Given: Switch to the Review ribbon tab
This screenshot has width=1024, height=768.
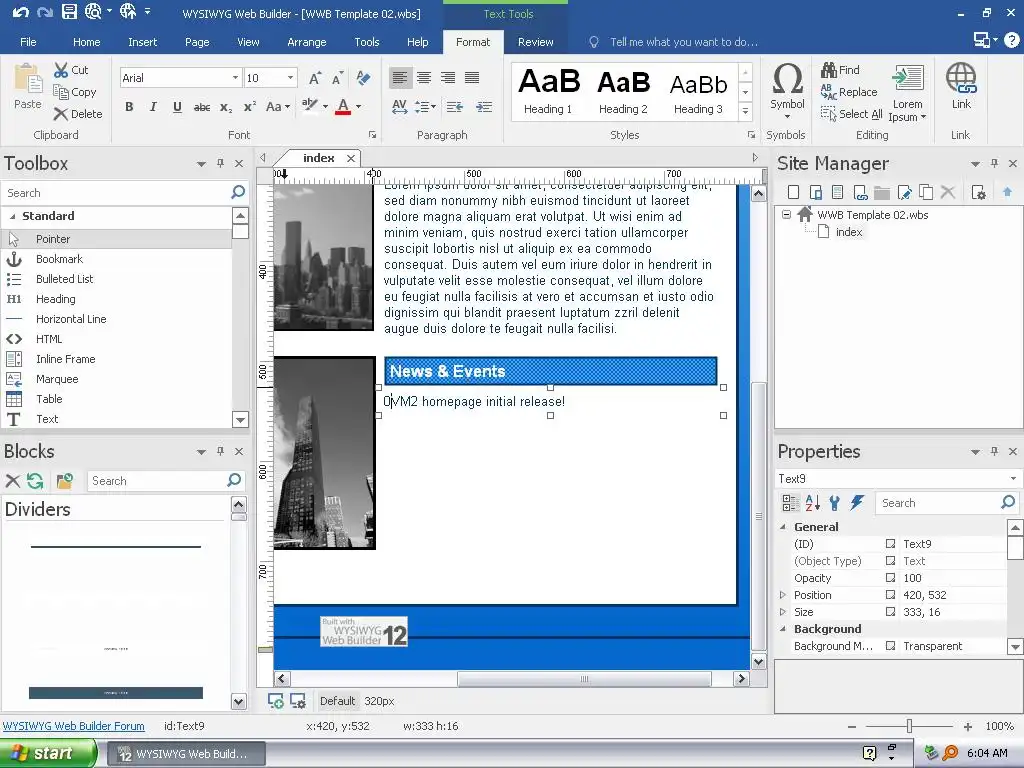Looking at the screenshot, I should click(x=536, y=42).
